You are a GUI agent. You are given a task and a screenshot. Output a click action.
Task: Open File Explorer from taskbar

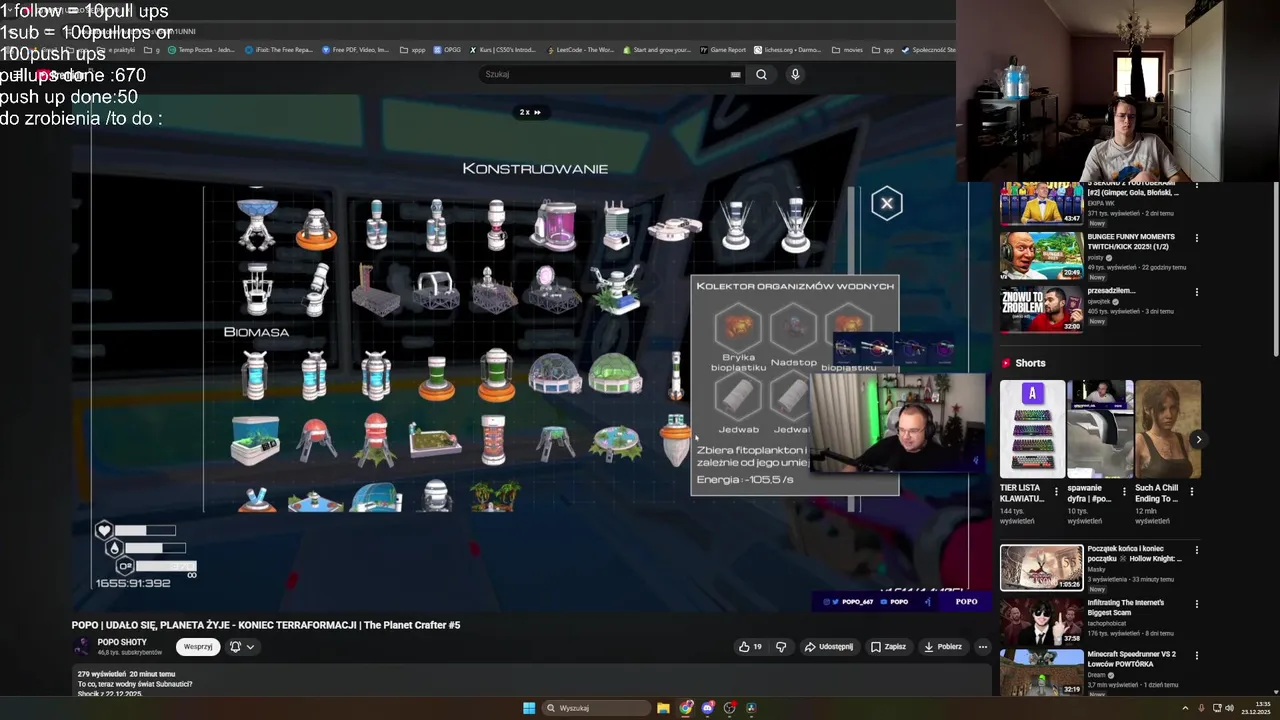pos(663,708)
